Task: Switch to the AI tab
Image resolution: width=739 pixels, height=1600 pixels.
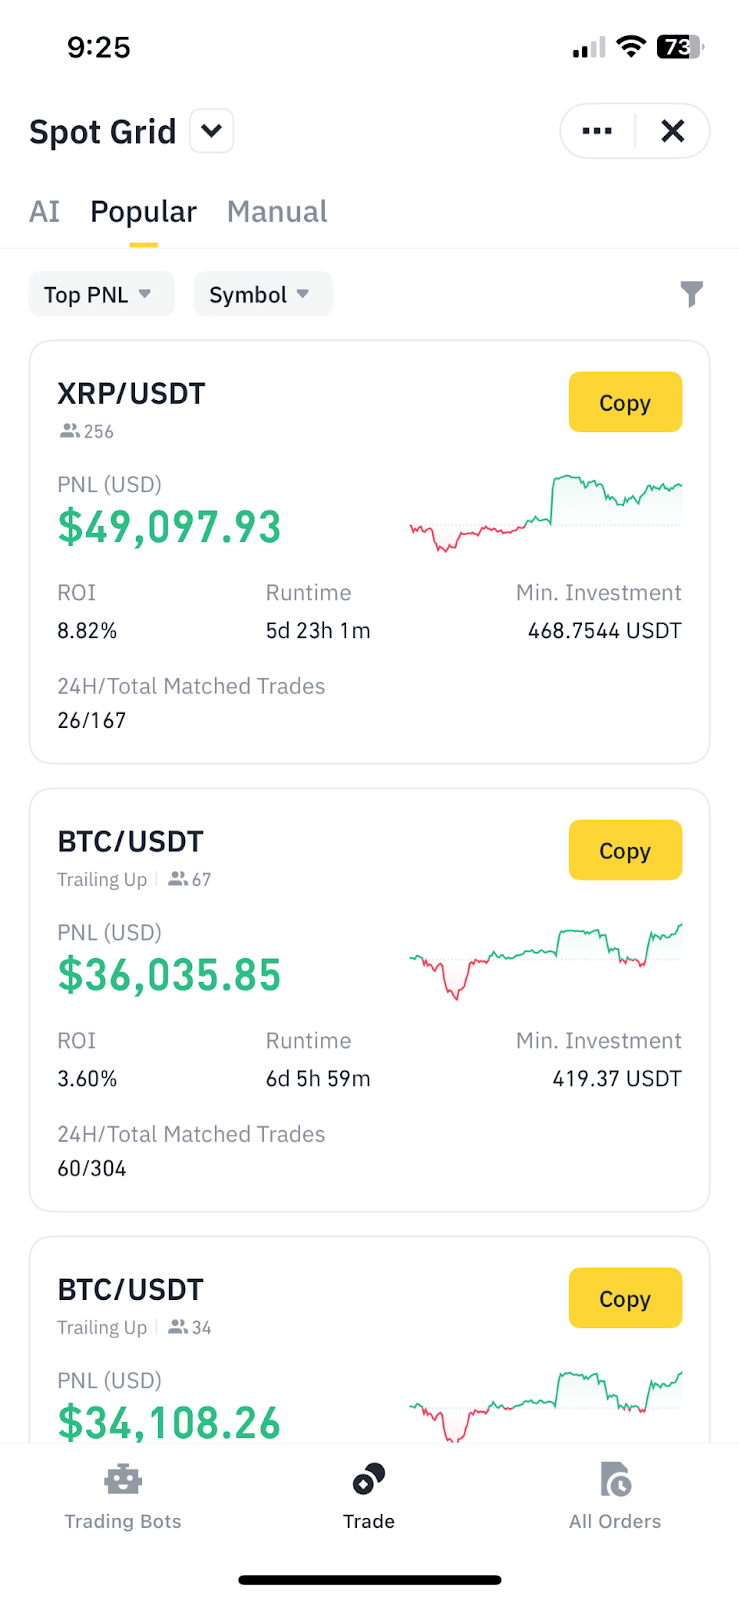Action: pyautogui.click(x=45, y=212)
